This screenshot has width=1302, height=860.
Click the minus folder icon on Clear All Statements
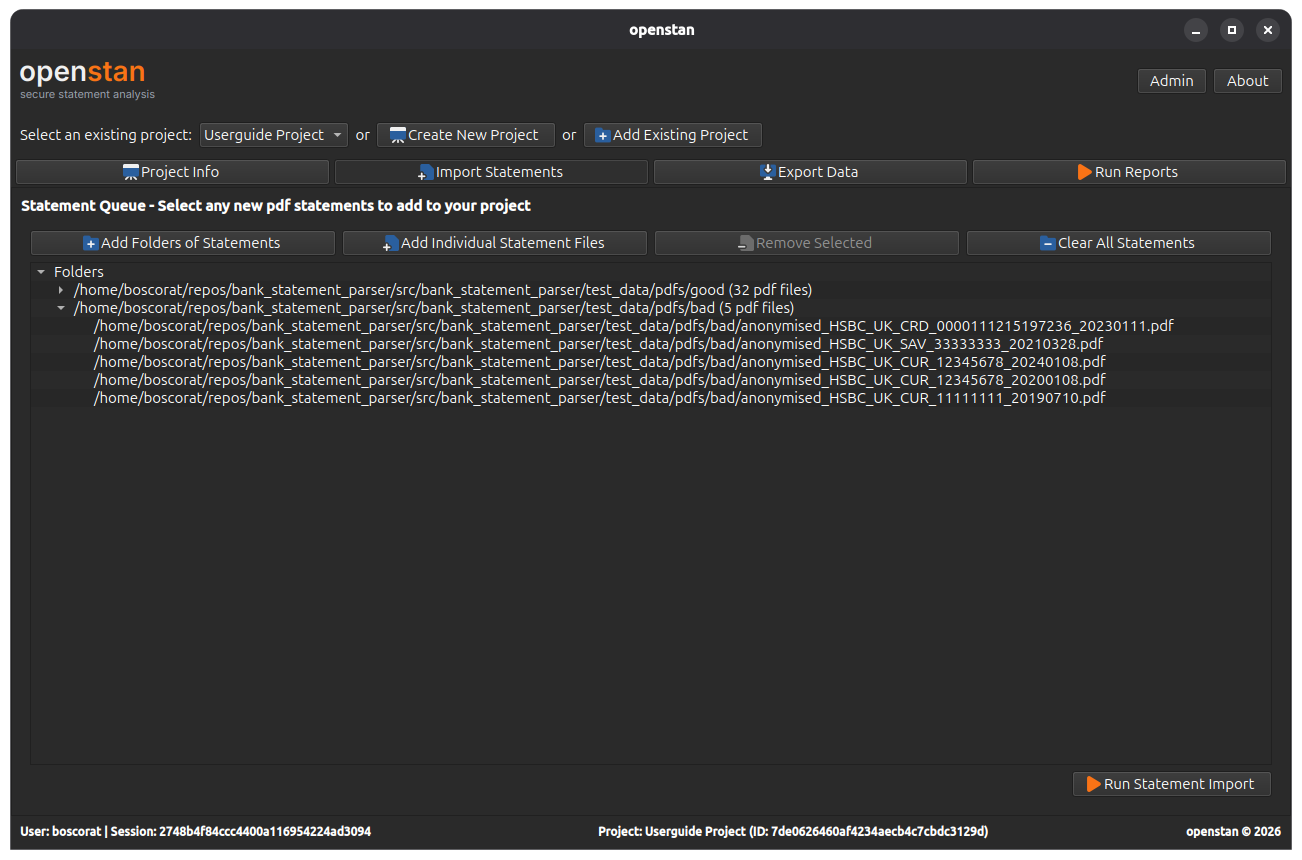(x=1048, y=243)
